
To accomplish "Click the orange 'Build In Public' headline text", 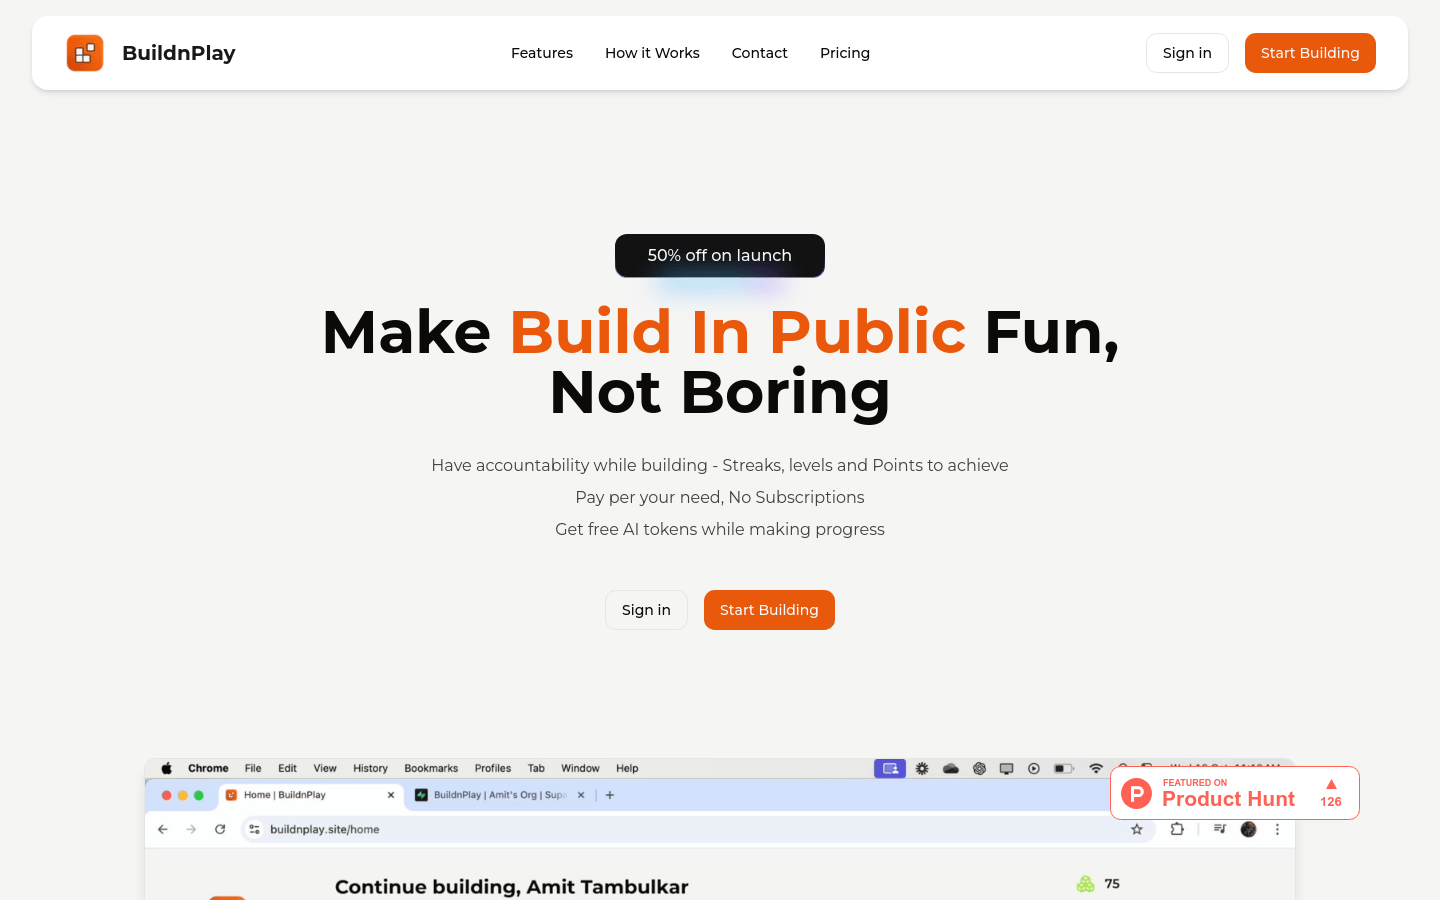I will [738, 332].
